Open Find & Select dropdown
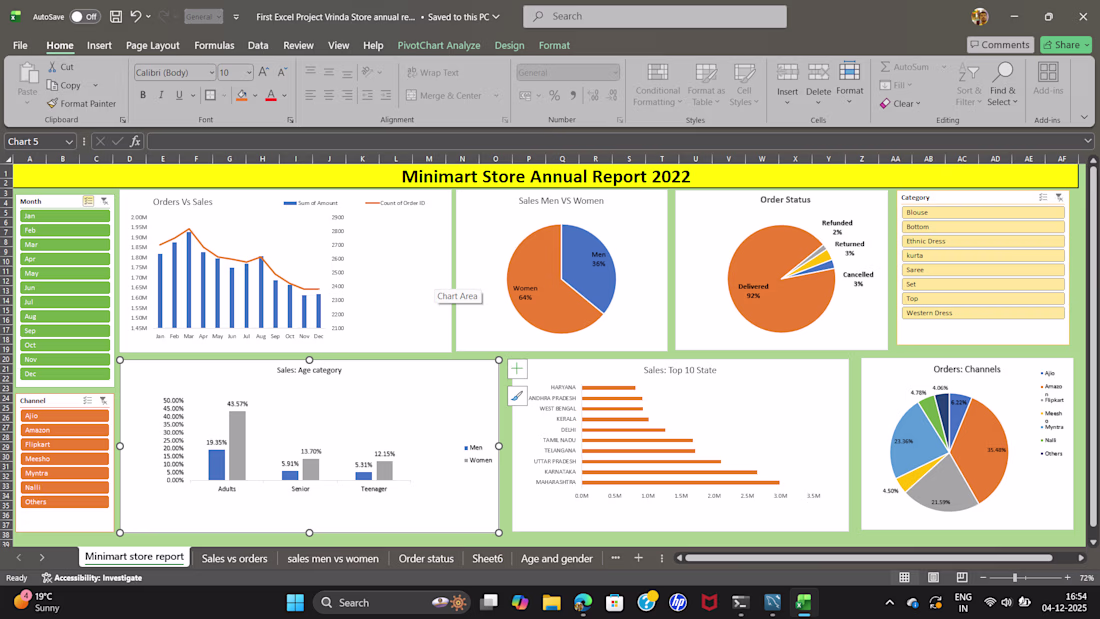The height and width of the screenshot is (619, 1100). (1002, 85)
